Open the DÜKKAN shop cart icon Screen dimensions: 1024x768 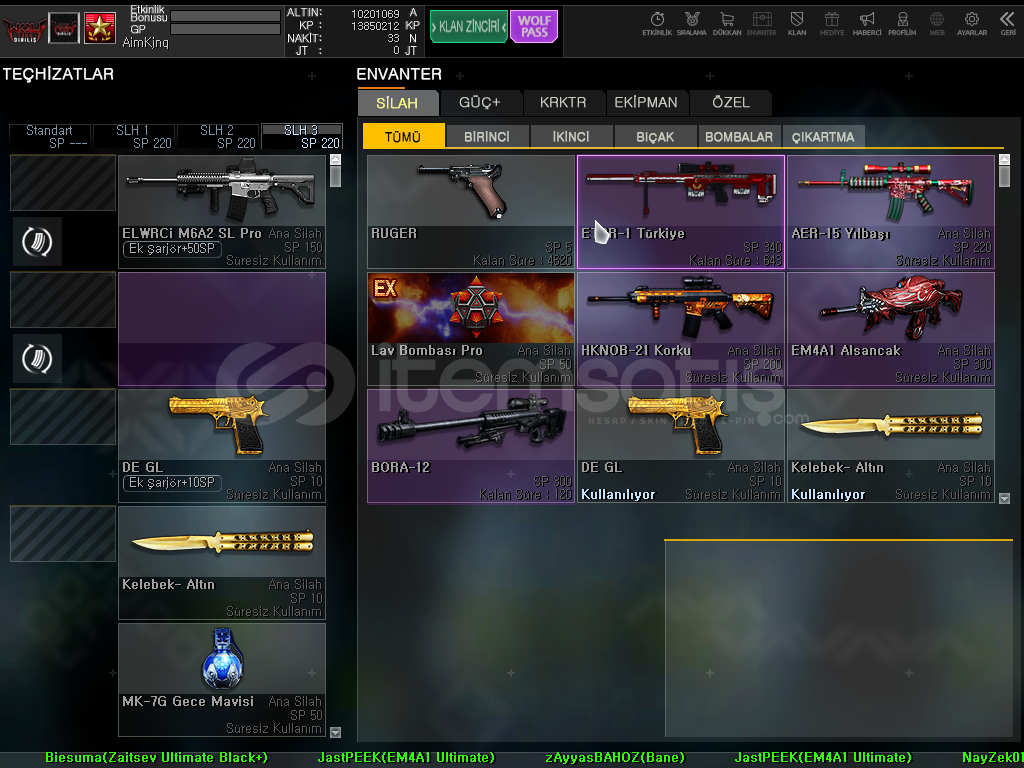727,24
